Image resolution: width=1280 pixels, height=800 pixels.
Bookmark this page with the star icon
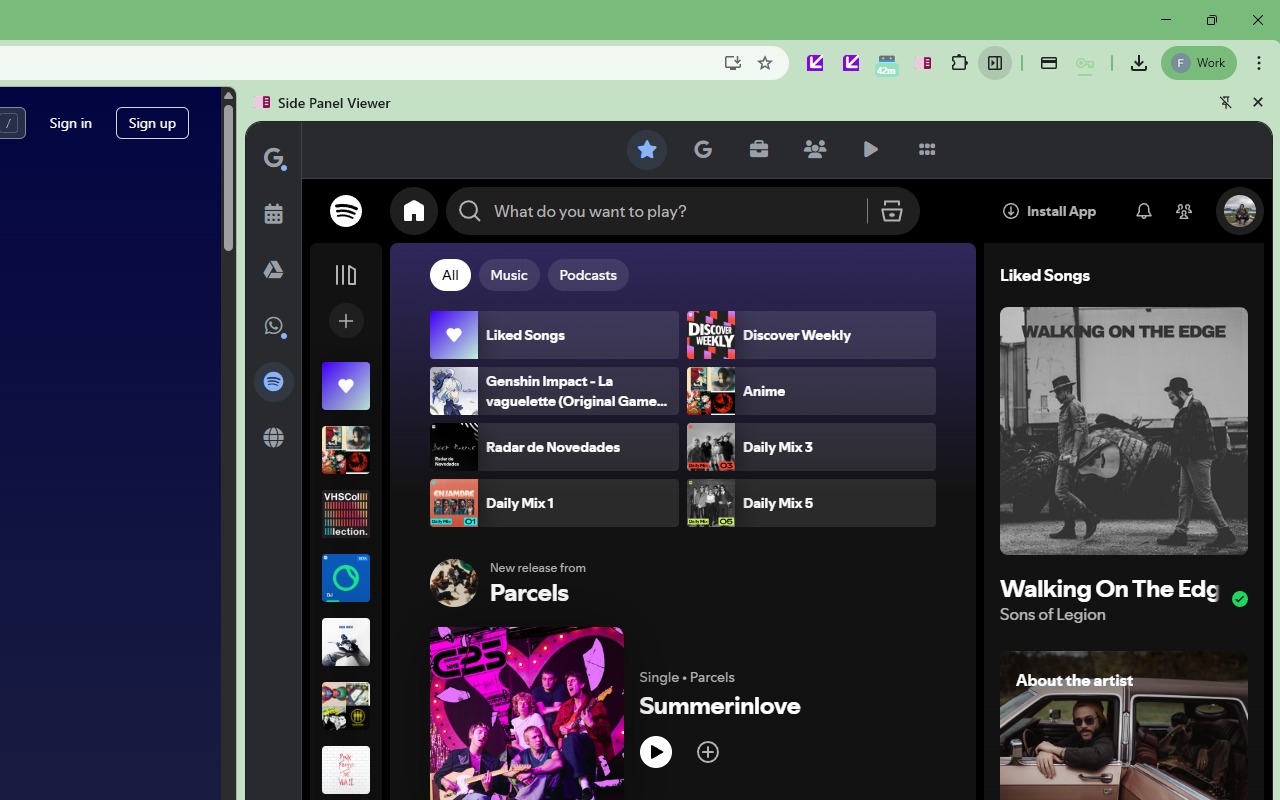click(x=765, y=63)
